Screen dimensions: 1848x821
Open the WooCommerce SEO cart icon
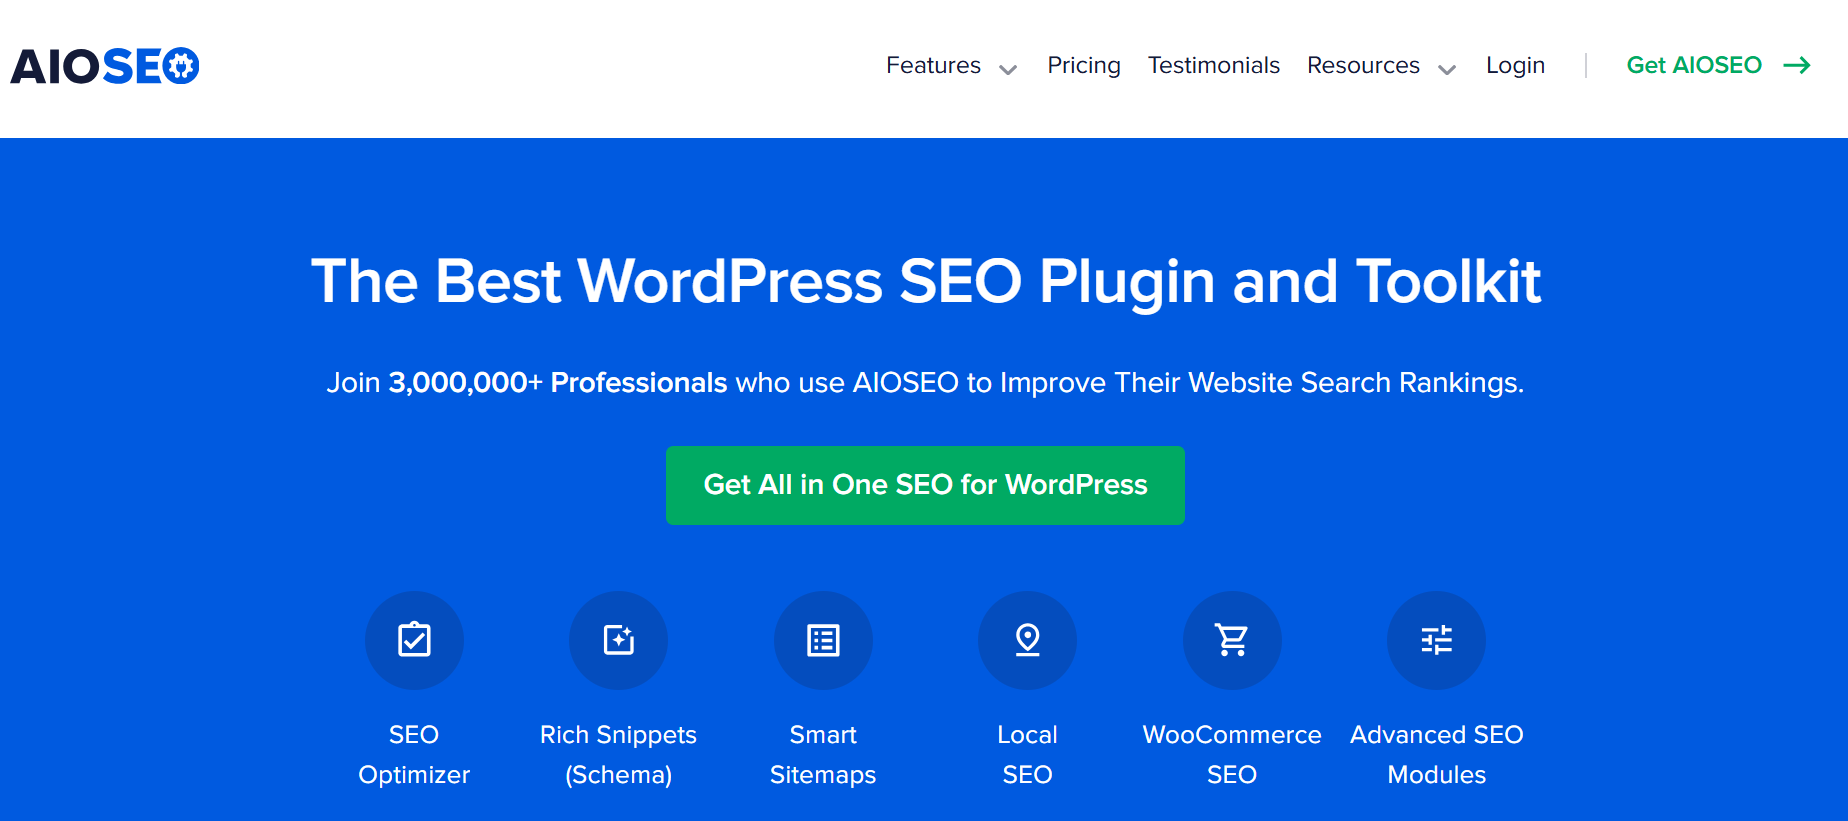1232,640
